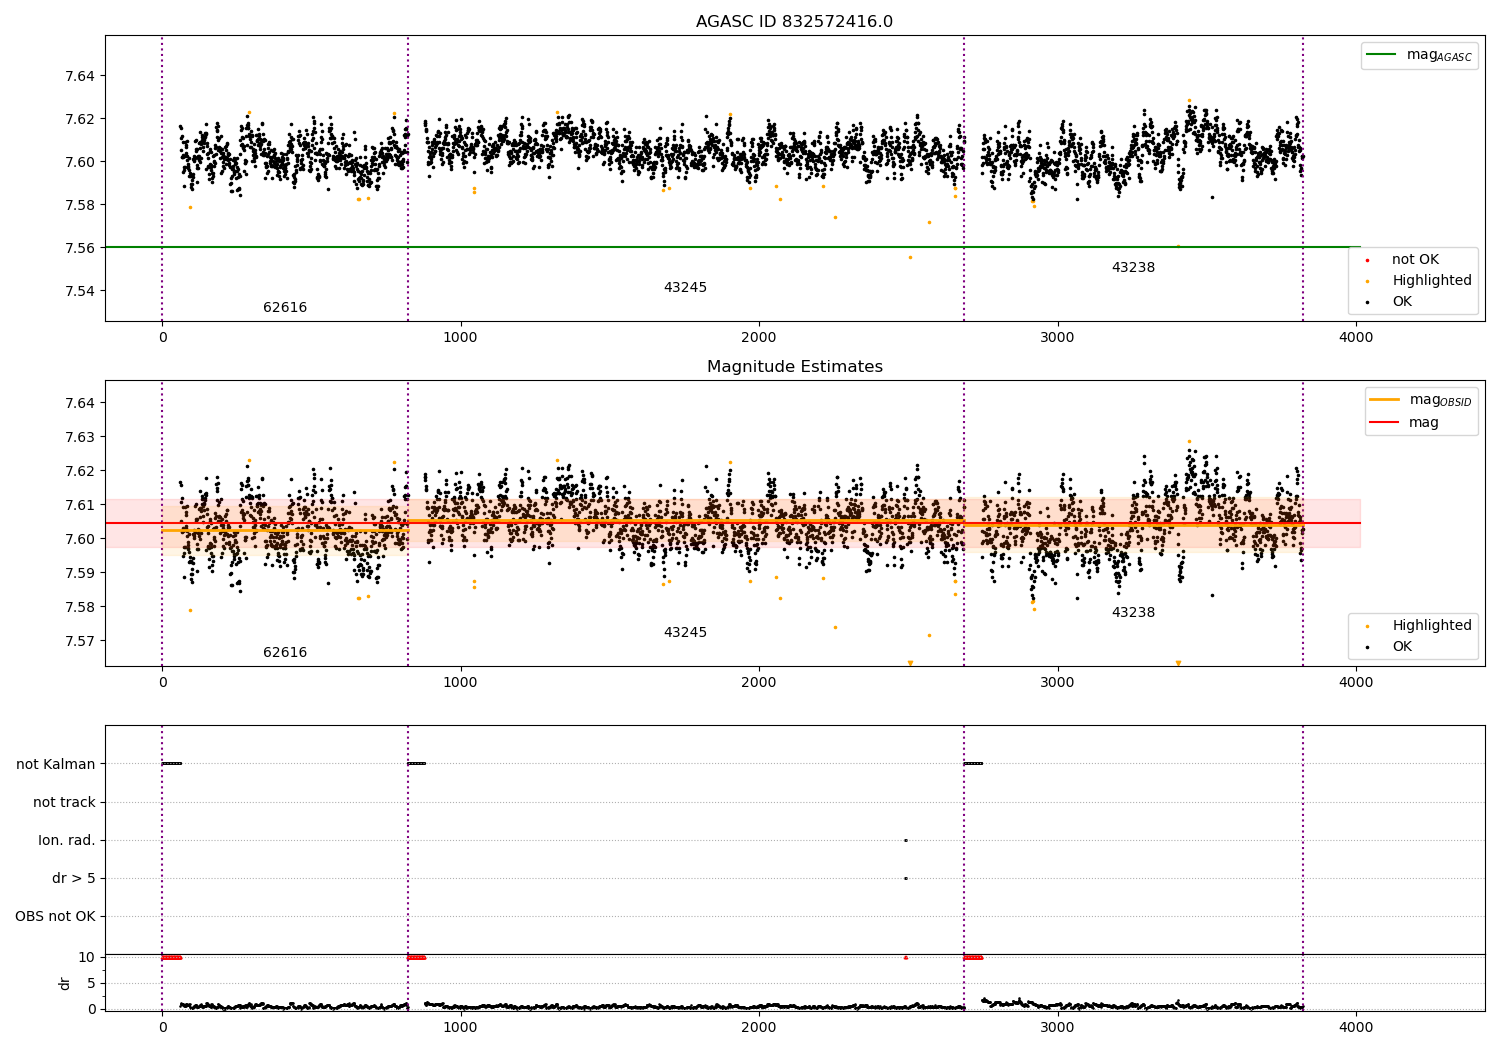
Task: Click the 'not Kalman' axis label
Action: [56, 764]
